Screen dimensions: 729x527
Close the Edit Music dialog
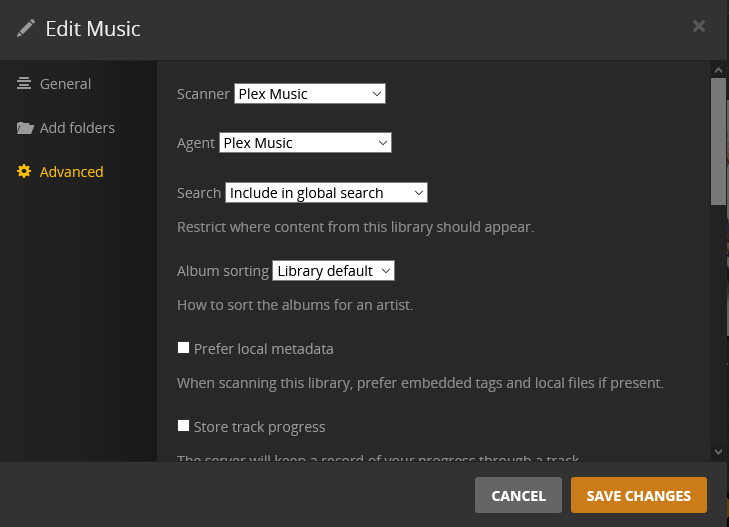[699, 27]
